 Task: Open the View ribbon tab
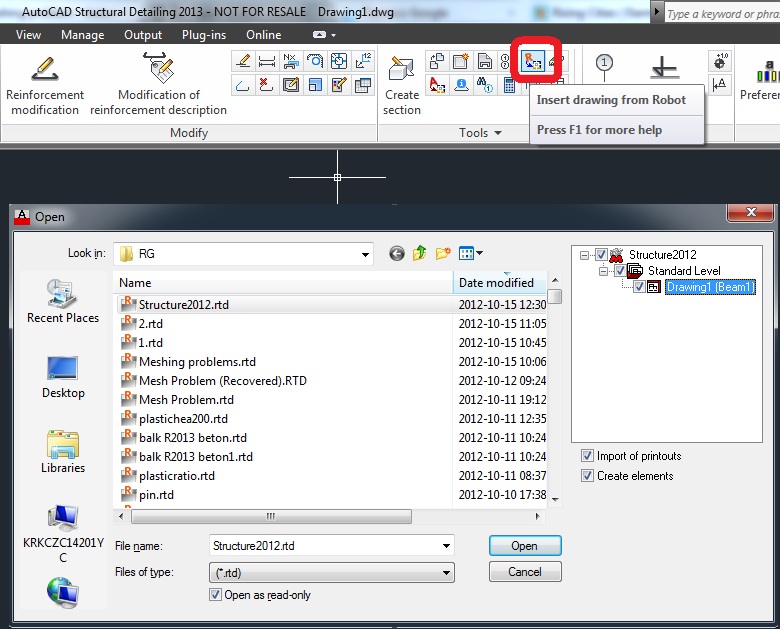point(28,35)
